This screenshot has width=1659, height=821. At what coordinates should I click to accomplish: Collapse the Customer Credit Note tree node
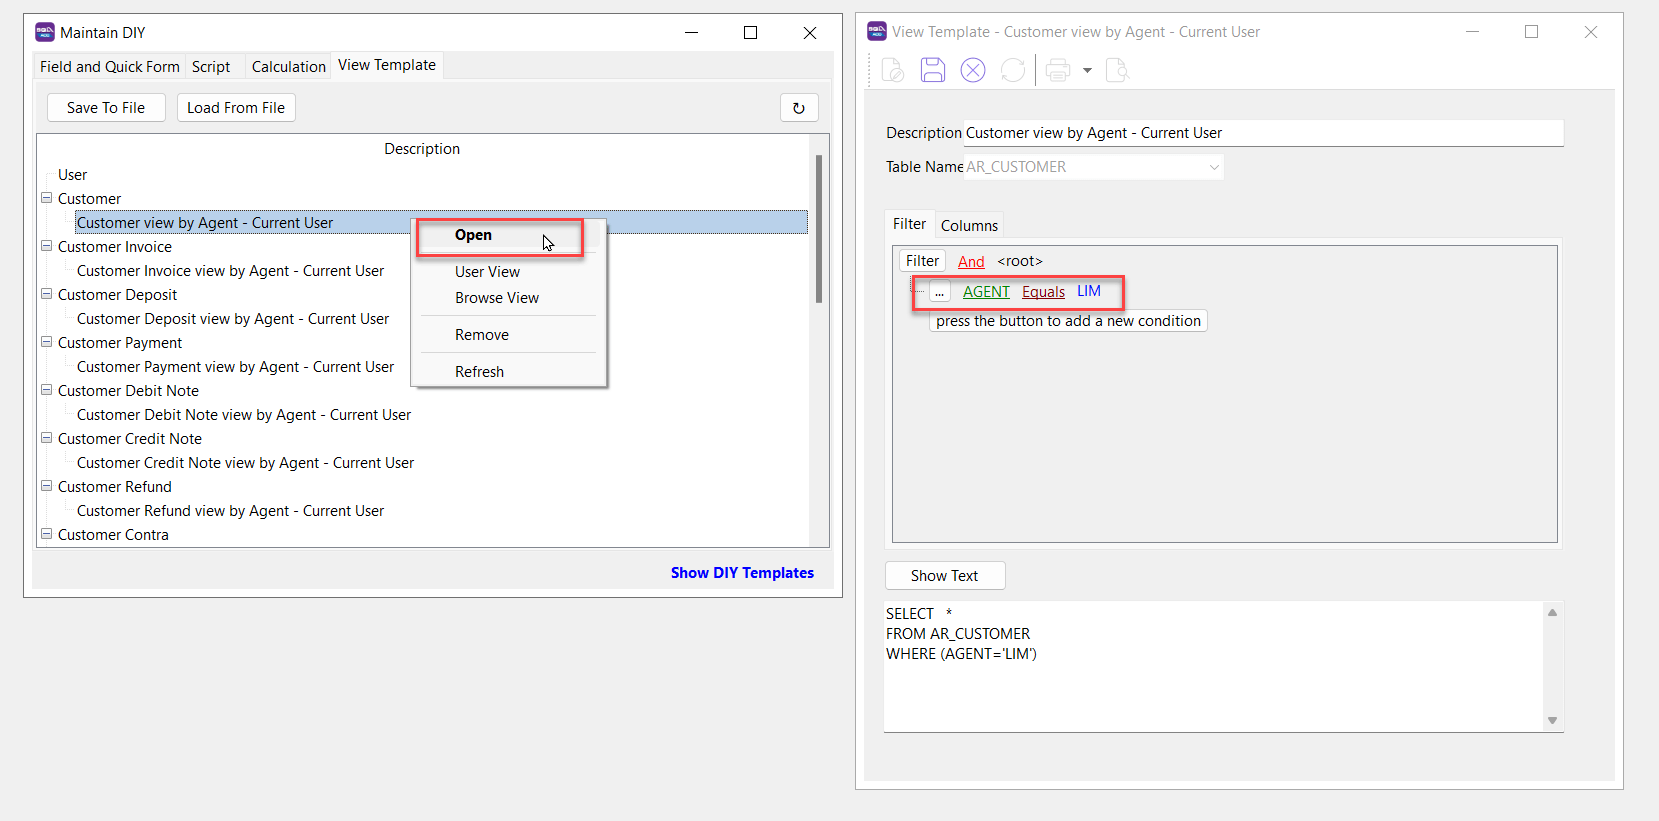pos(46,438)
